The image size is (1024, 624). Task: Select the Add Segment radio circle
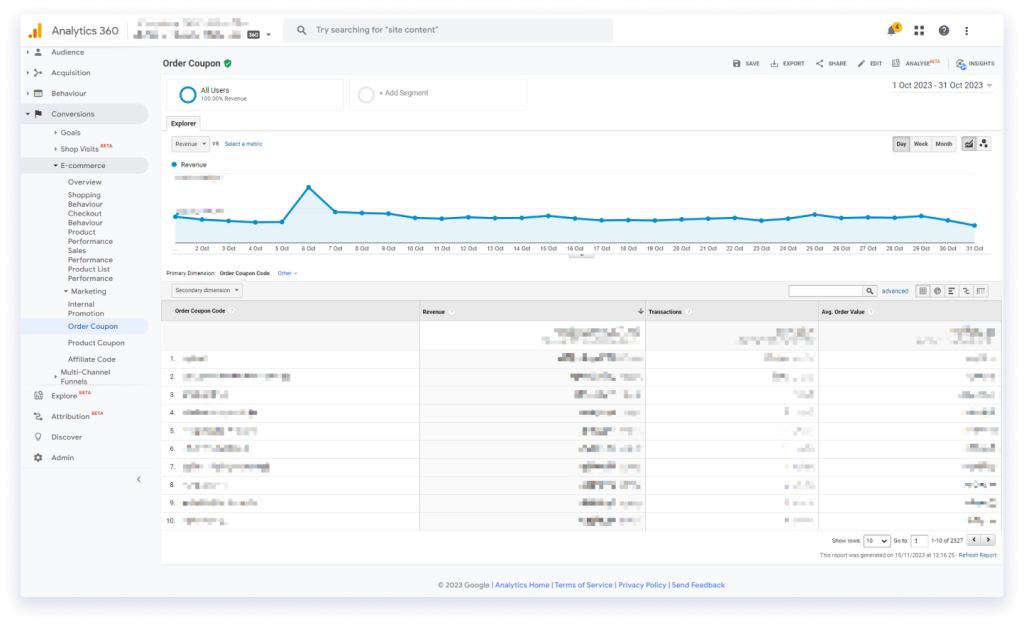[x=368, y=94]
